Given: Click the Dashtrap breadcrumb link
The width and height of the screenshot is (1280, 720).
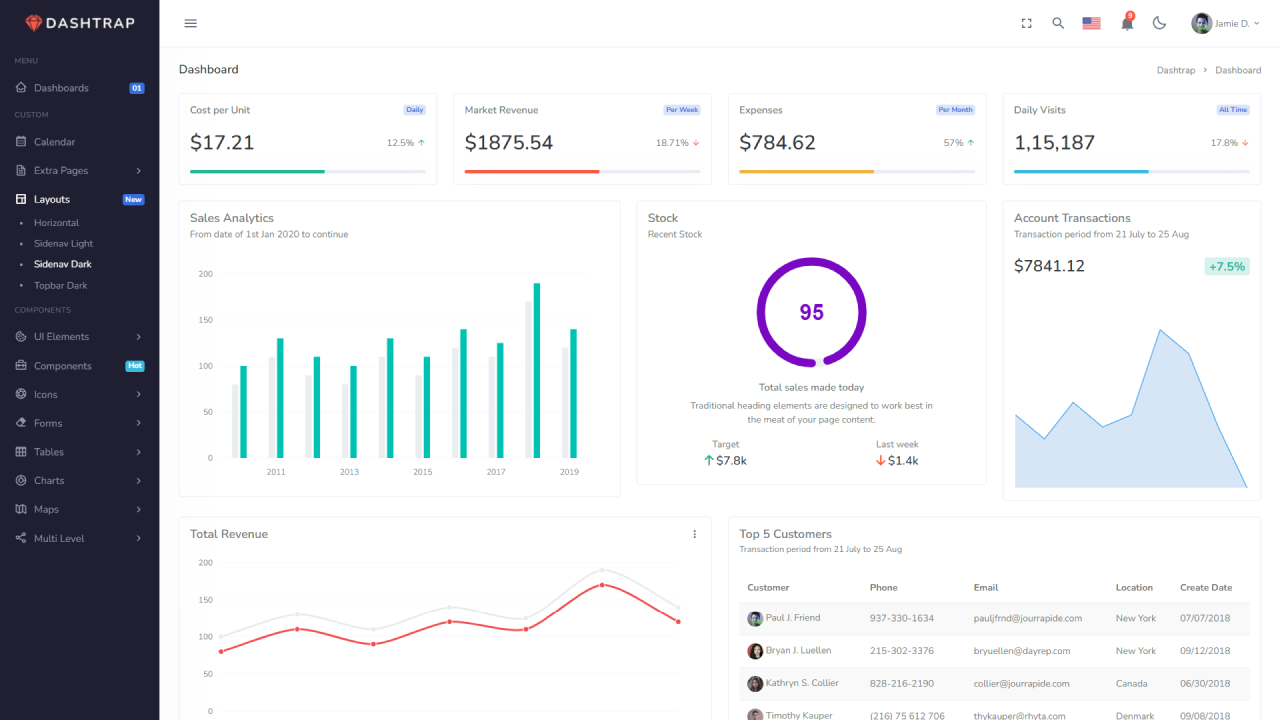Looking at the screenshot, I should 1175,70.
